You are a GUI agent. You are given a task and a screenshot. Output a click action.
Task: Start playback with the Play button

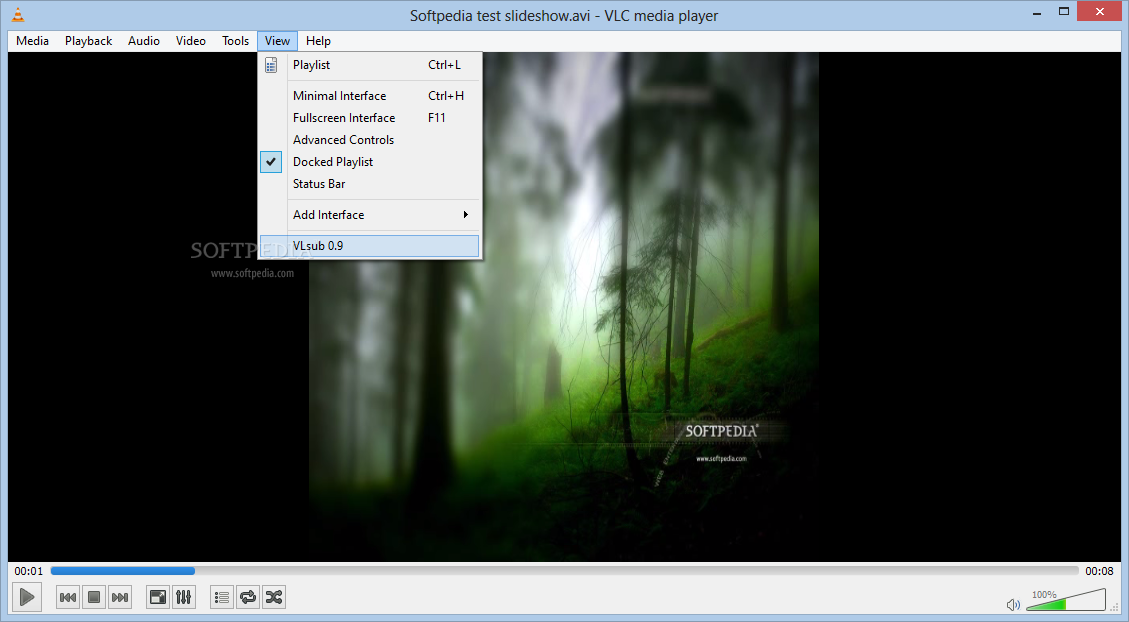pyautogui.click(x=27, y=597)
